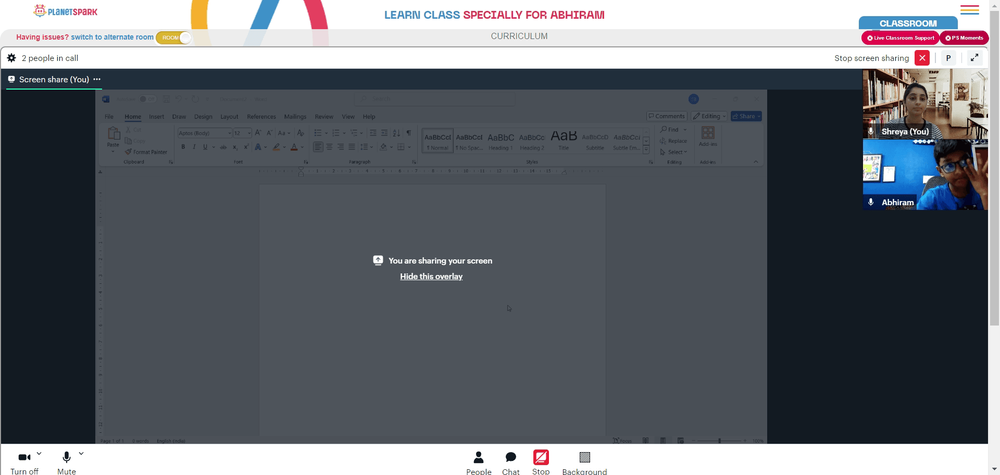The image size is (1000, 475).
Task: Open Background effects
Action: [584, 462]
